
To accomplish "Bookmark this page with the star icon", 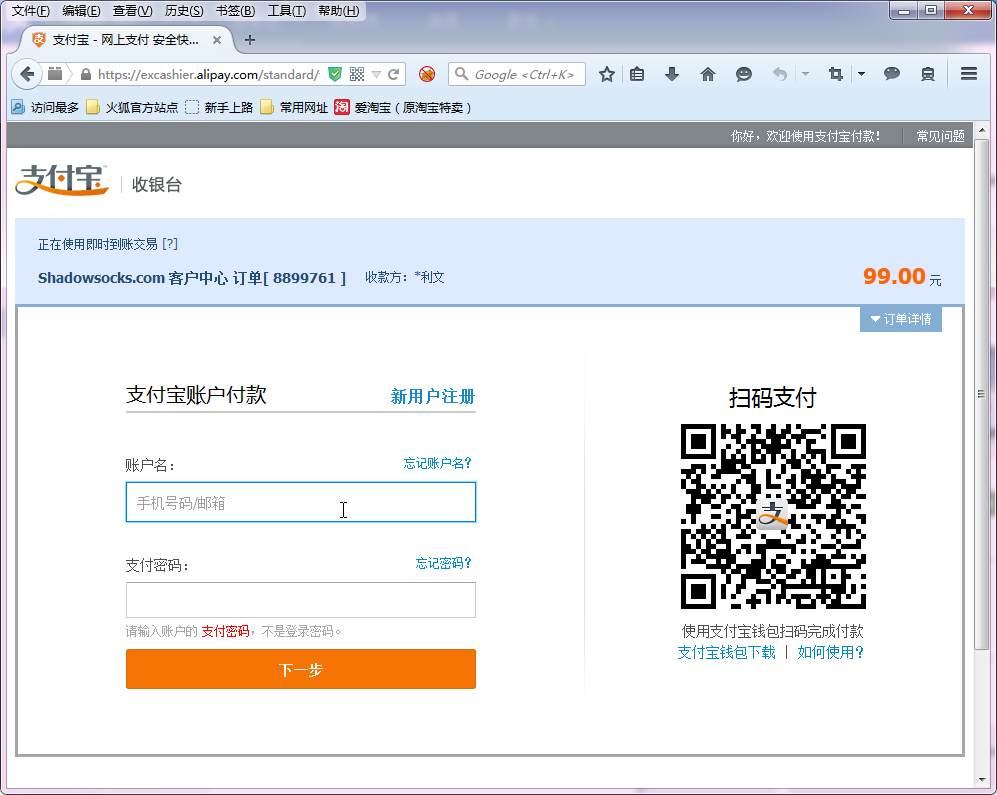I will (x=607, y=74).
